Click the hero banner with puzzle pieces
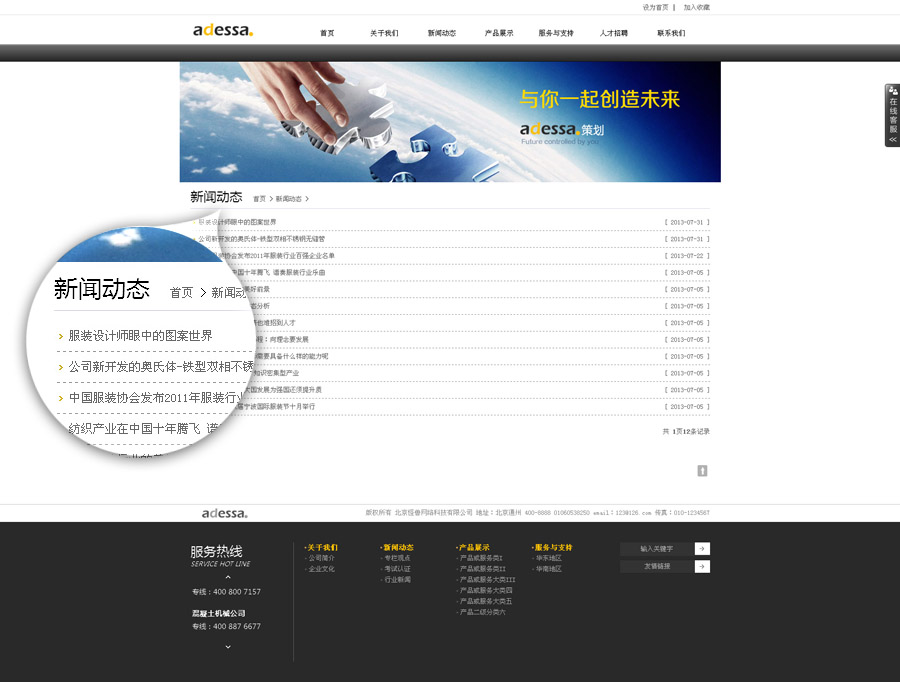This screenshot has width=900, height=682. pos(450,122)
